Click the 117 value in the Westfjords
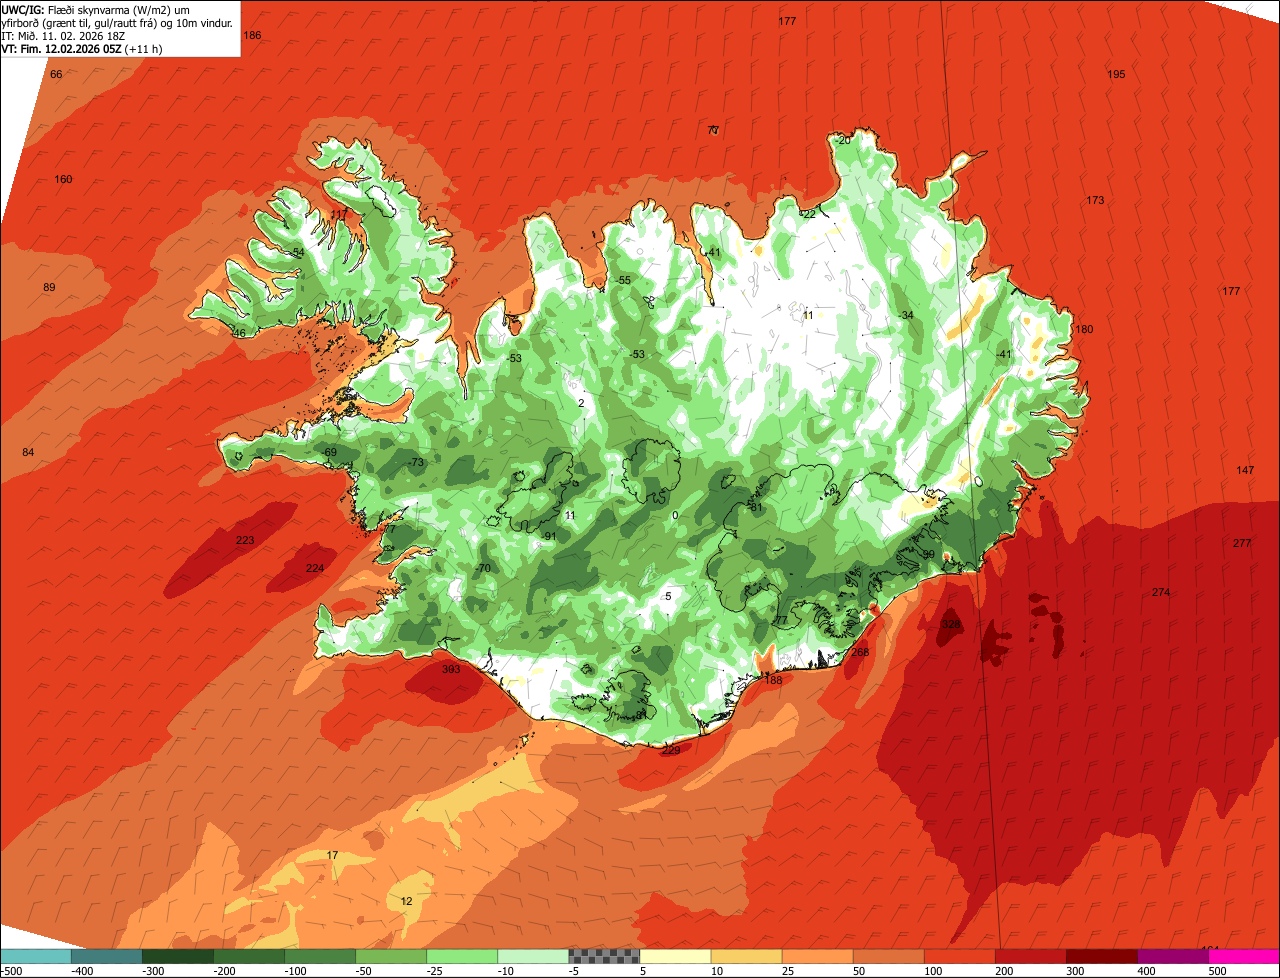 [339, 214]
